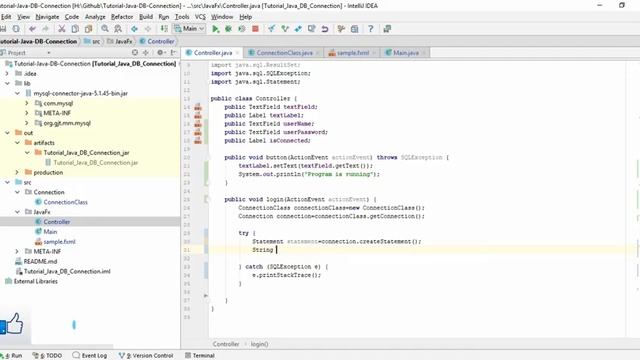Collapse the src folder
This screenshot has width=640, height=360.
7,182
